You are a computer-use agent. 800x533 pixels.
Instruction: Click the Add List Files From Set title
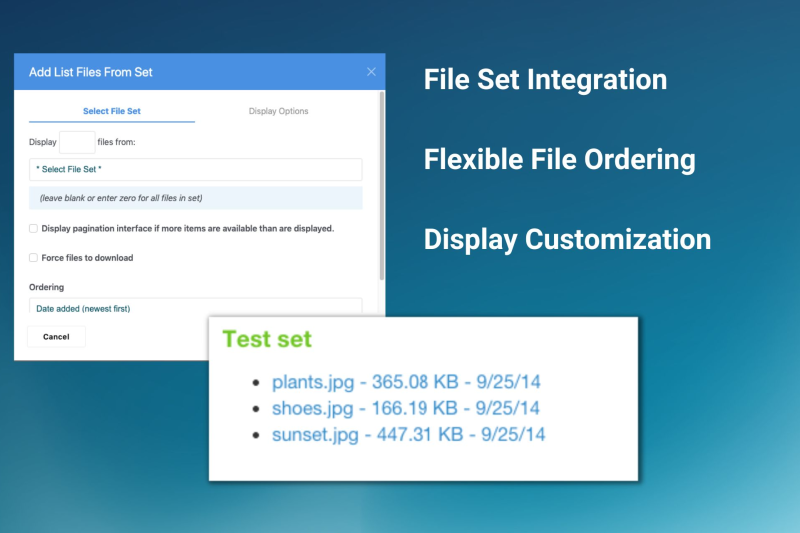pyautogui.click(x=91, y=72)
